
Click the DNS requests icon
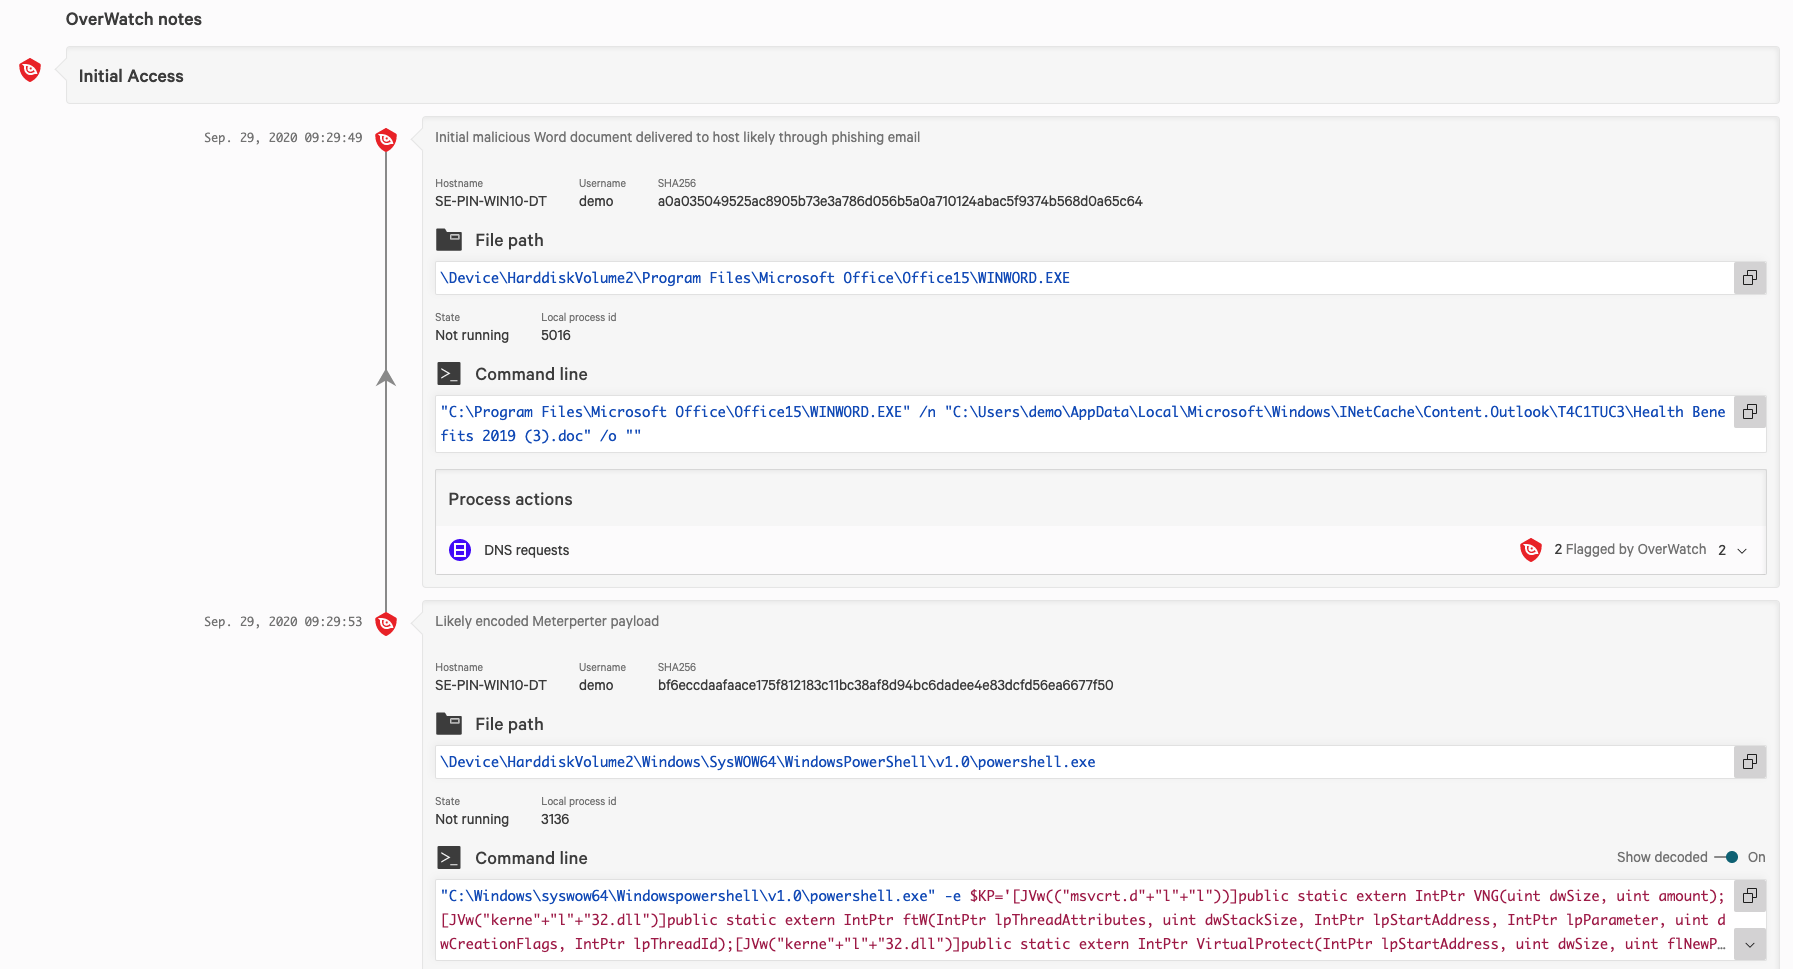point(460,550)
